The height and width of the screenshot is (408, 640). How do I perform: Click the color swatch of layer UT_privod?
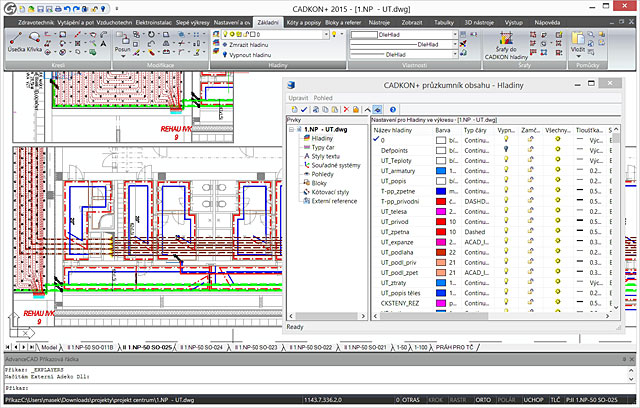click(440, 222)
